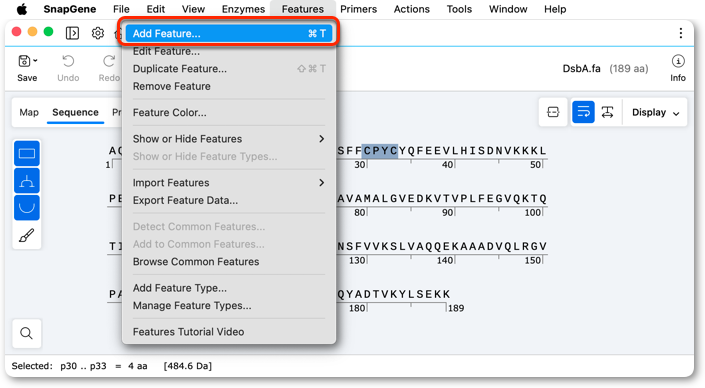Open the File menu
705x388 pixels.
(x=121, y=9)
